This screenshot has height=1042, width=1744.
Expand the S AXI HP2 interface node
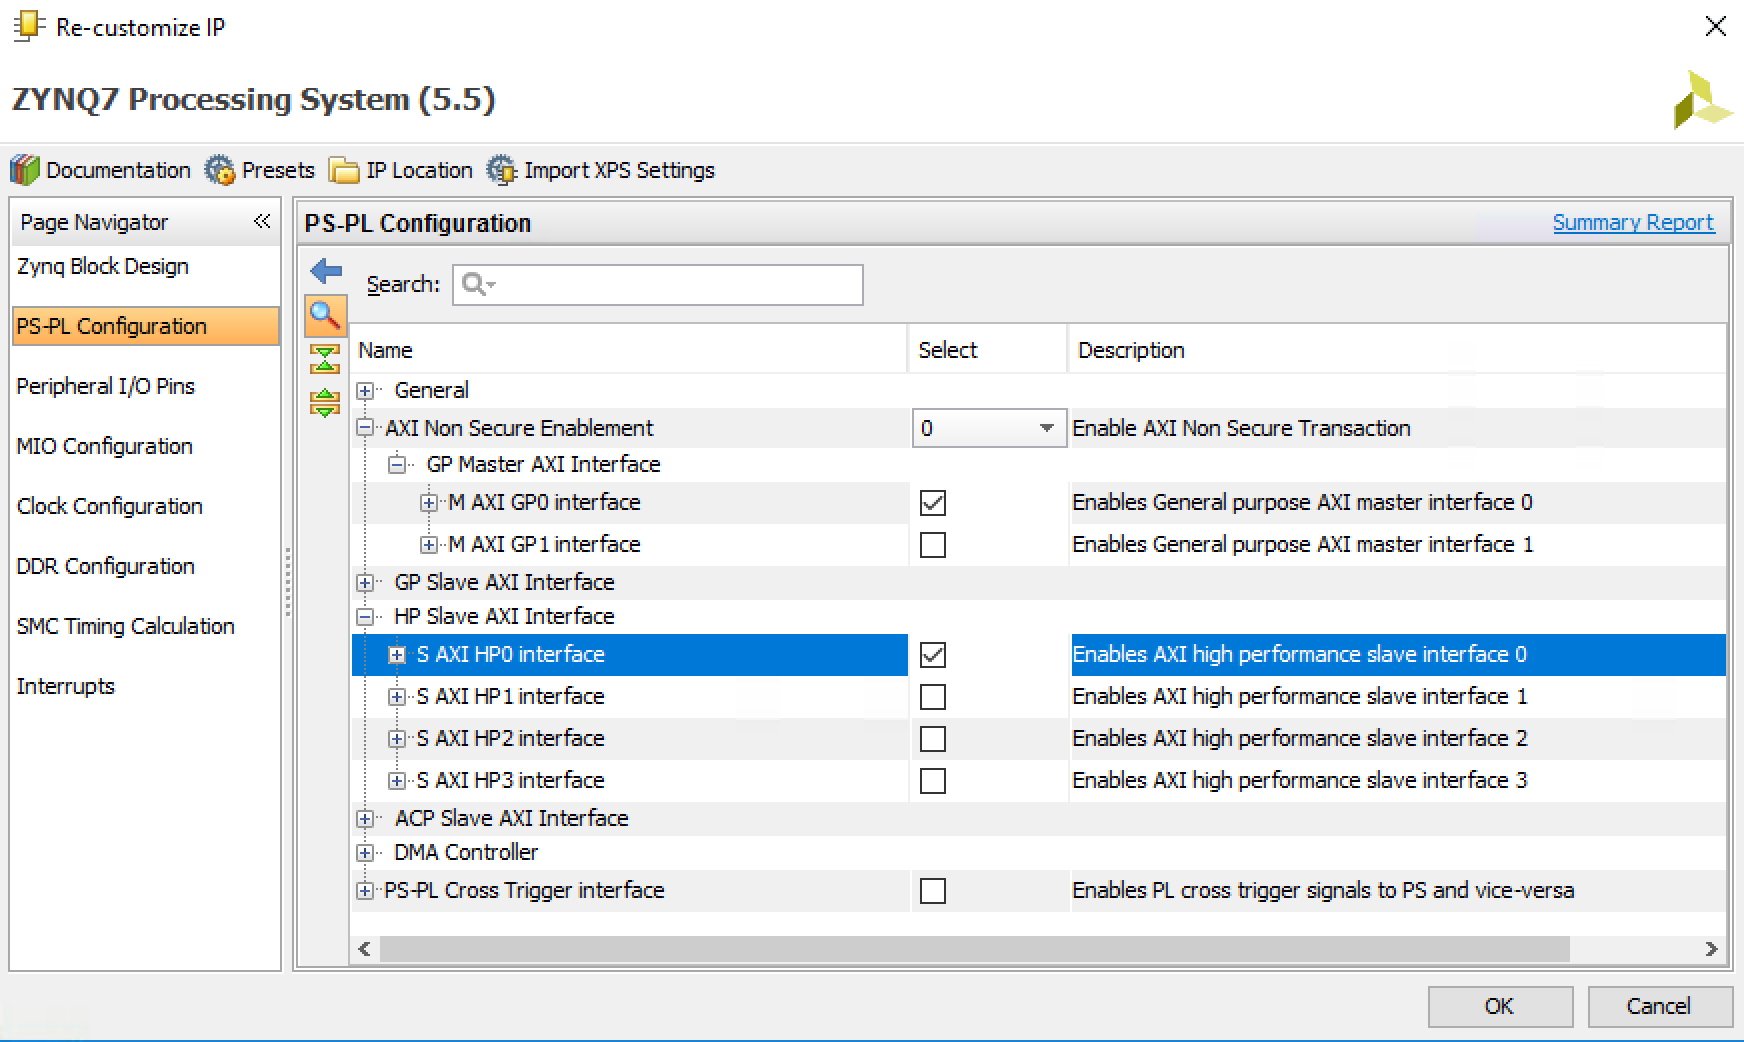click(x=397, y=739)
